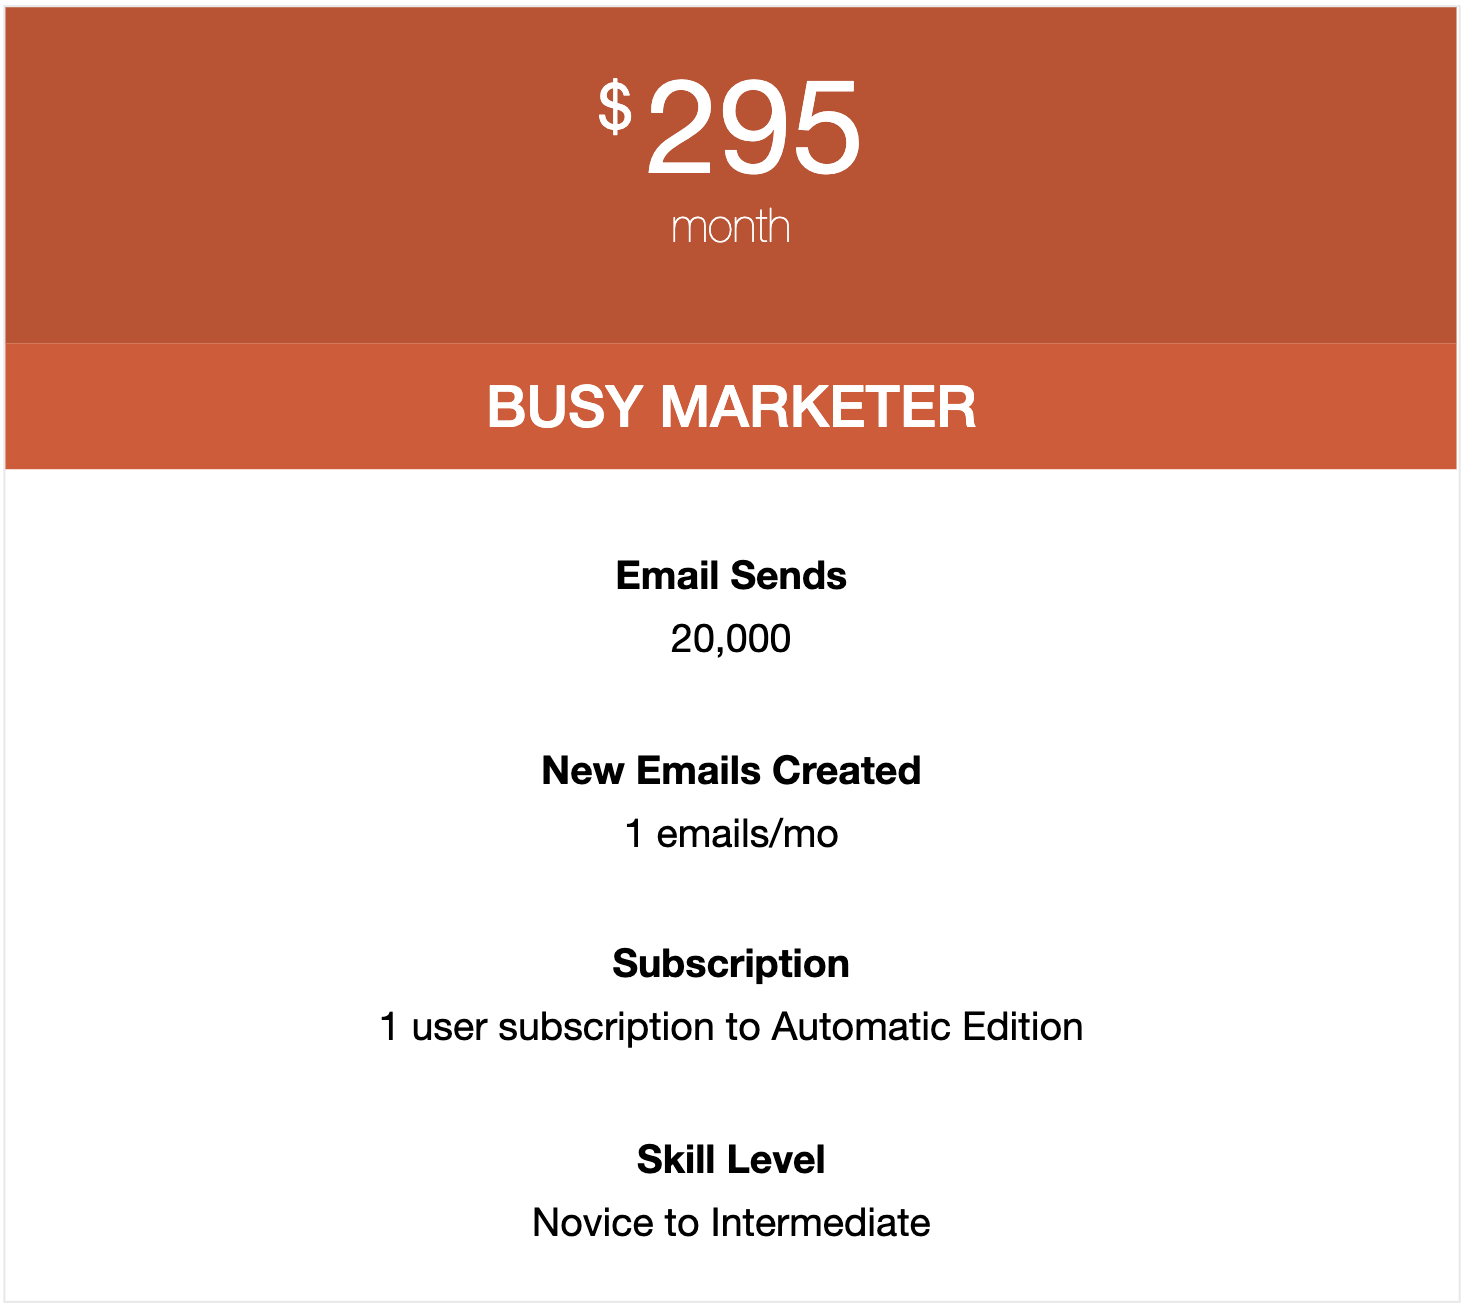Click the dark orange price header area

click(731, 175)
